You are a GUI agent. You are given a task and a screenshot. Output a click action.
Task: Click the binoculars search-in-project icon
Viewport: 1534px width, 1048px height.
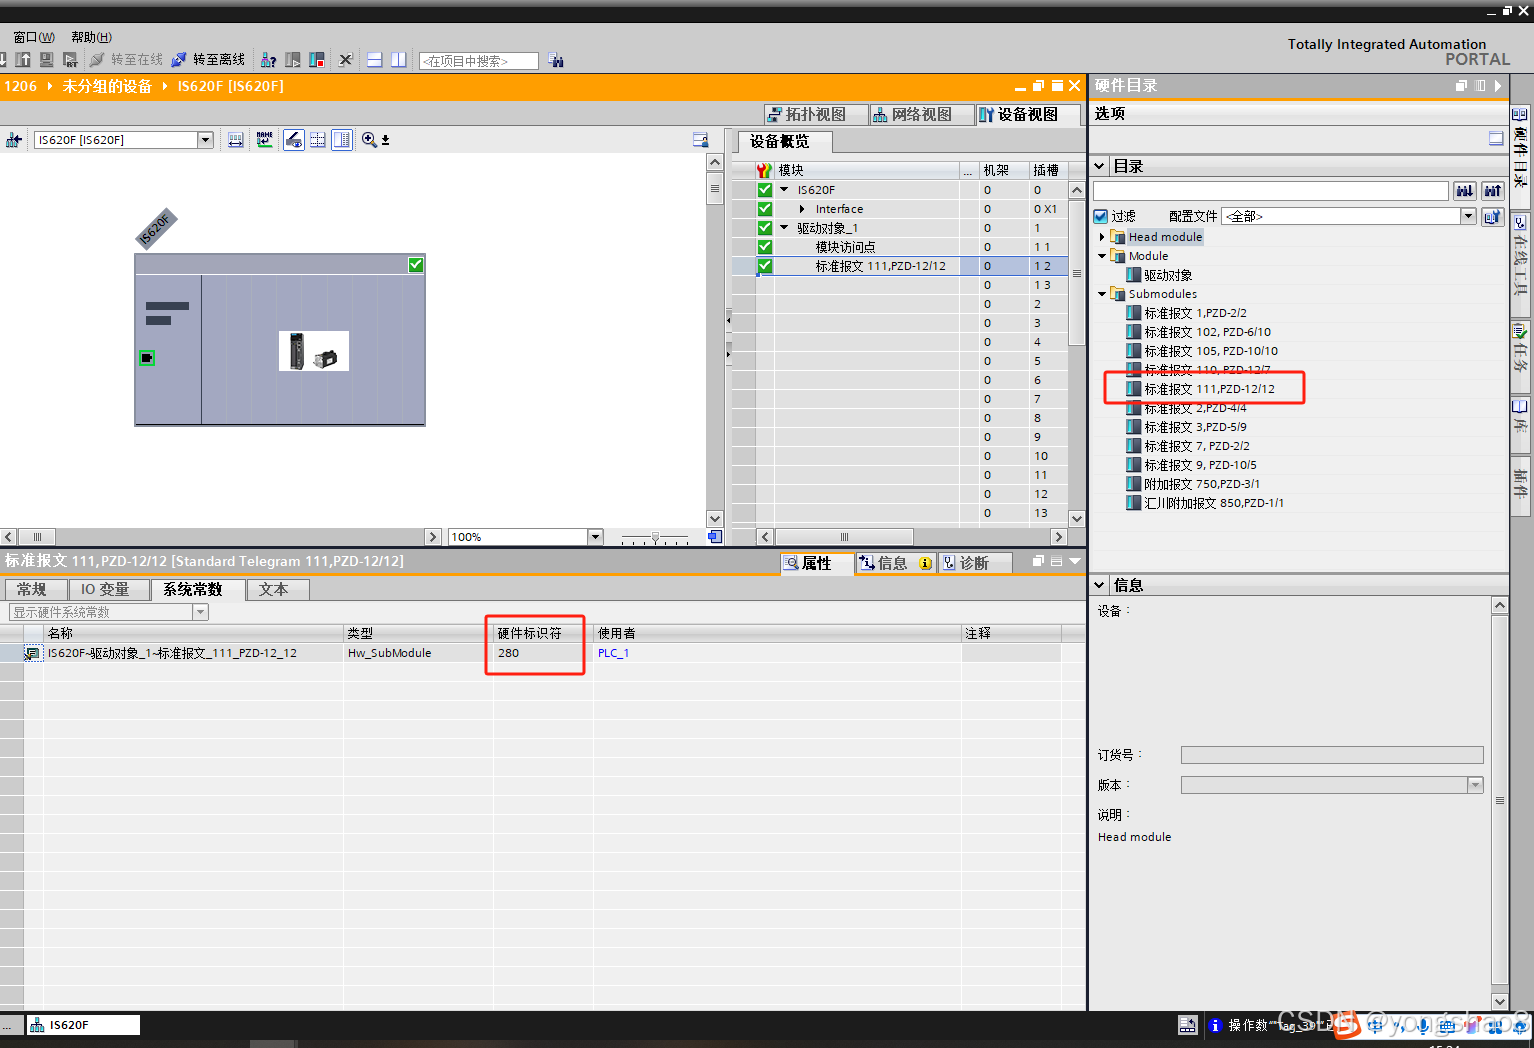(556, 61)
